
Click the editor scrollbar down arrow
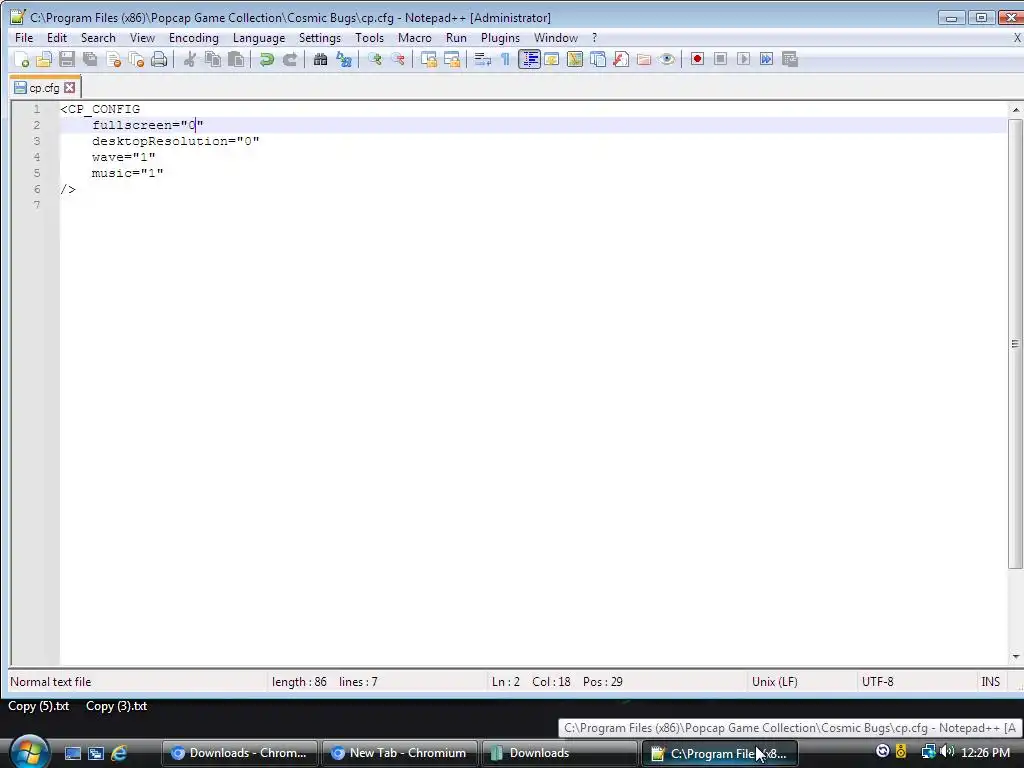[1016, 657]
